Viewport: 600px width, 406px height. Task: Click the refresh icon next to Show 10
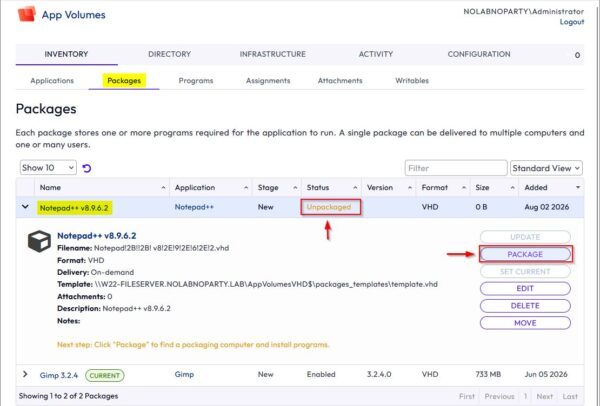point(87,168)
